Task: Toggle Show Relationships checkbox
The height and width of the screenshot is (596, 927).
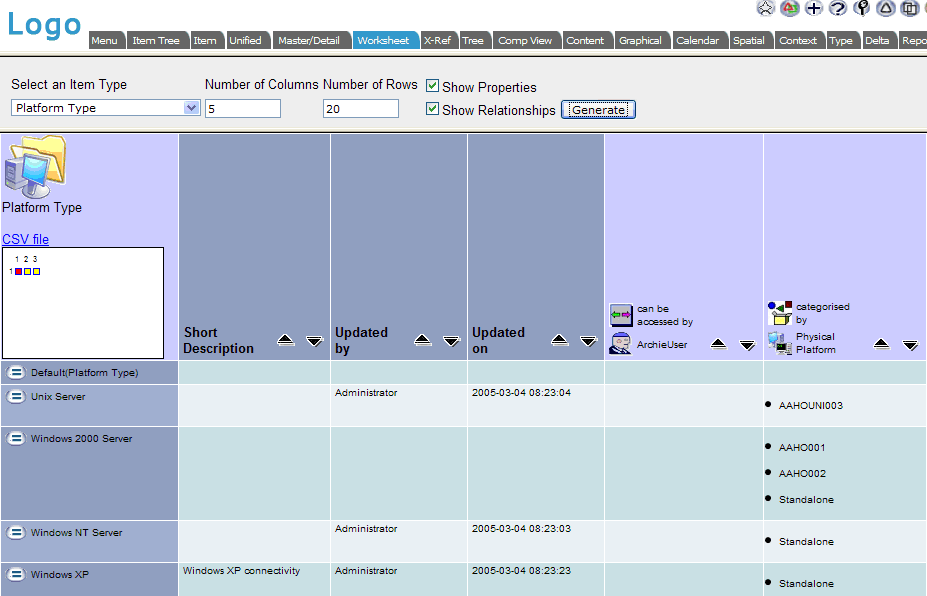Action: (433, 109)
